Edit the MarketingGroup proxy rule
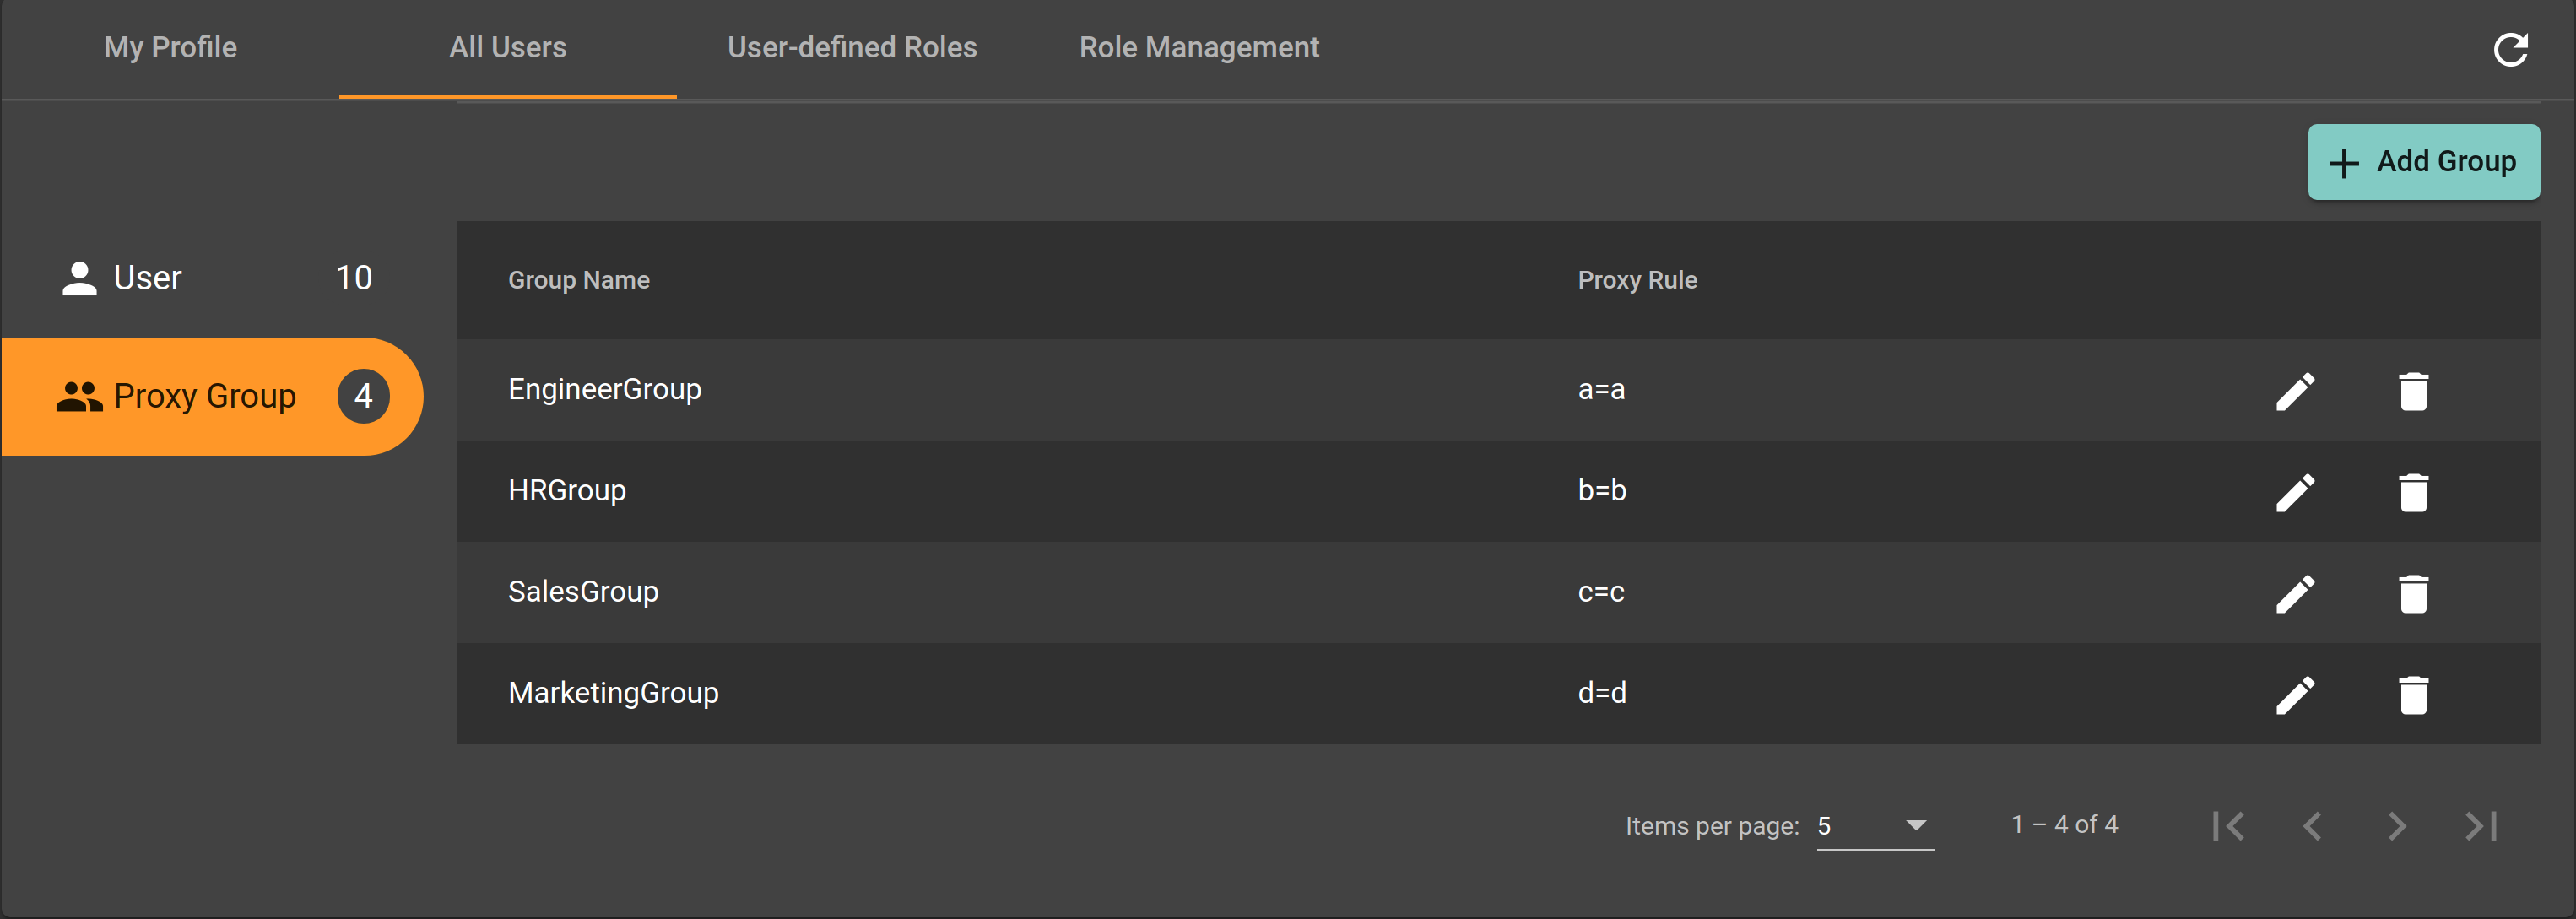The width and height of the screenshot is (2576, 919). pyautogui.click(x=2296, y=694)
